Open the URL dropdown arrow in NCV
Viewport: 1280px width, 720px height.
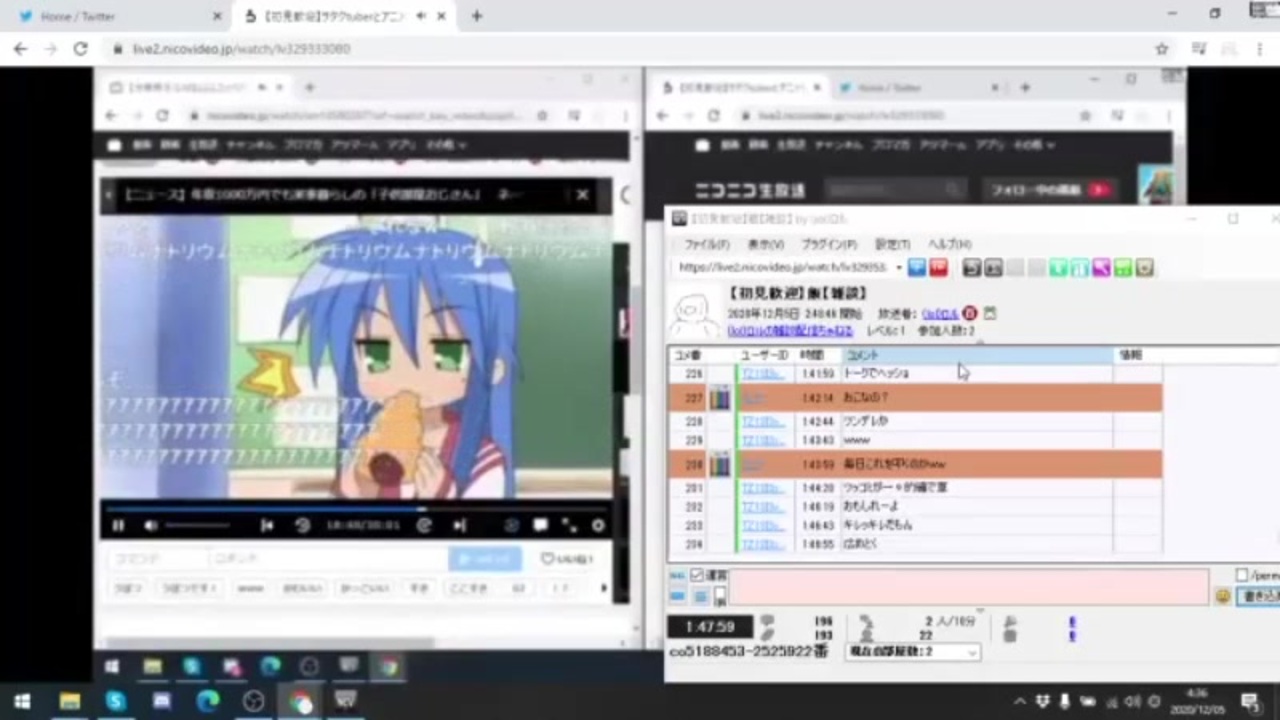coord(898,268)
